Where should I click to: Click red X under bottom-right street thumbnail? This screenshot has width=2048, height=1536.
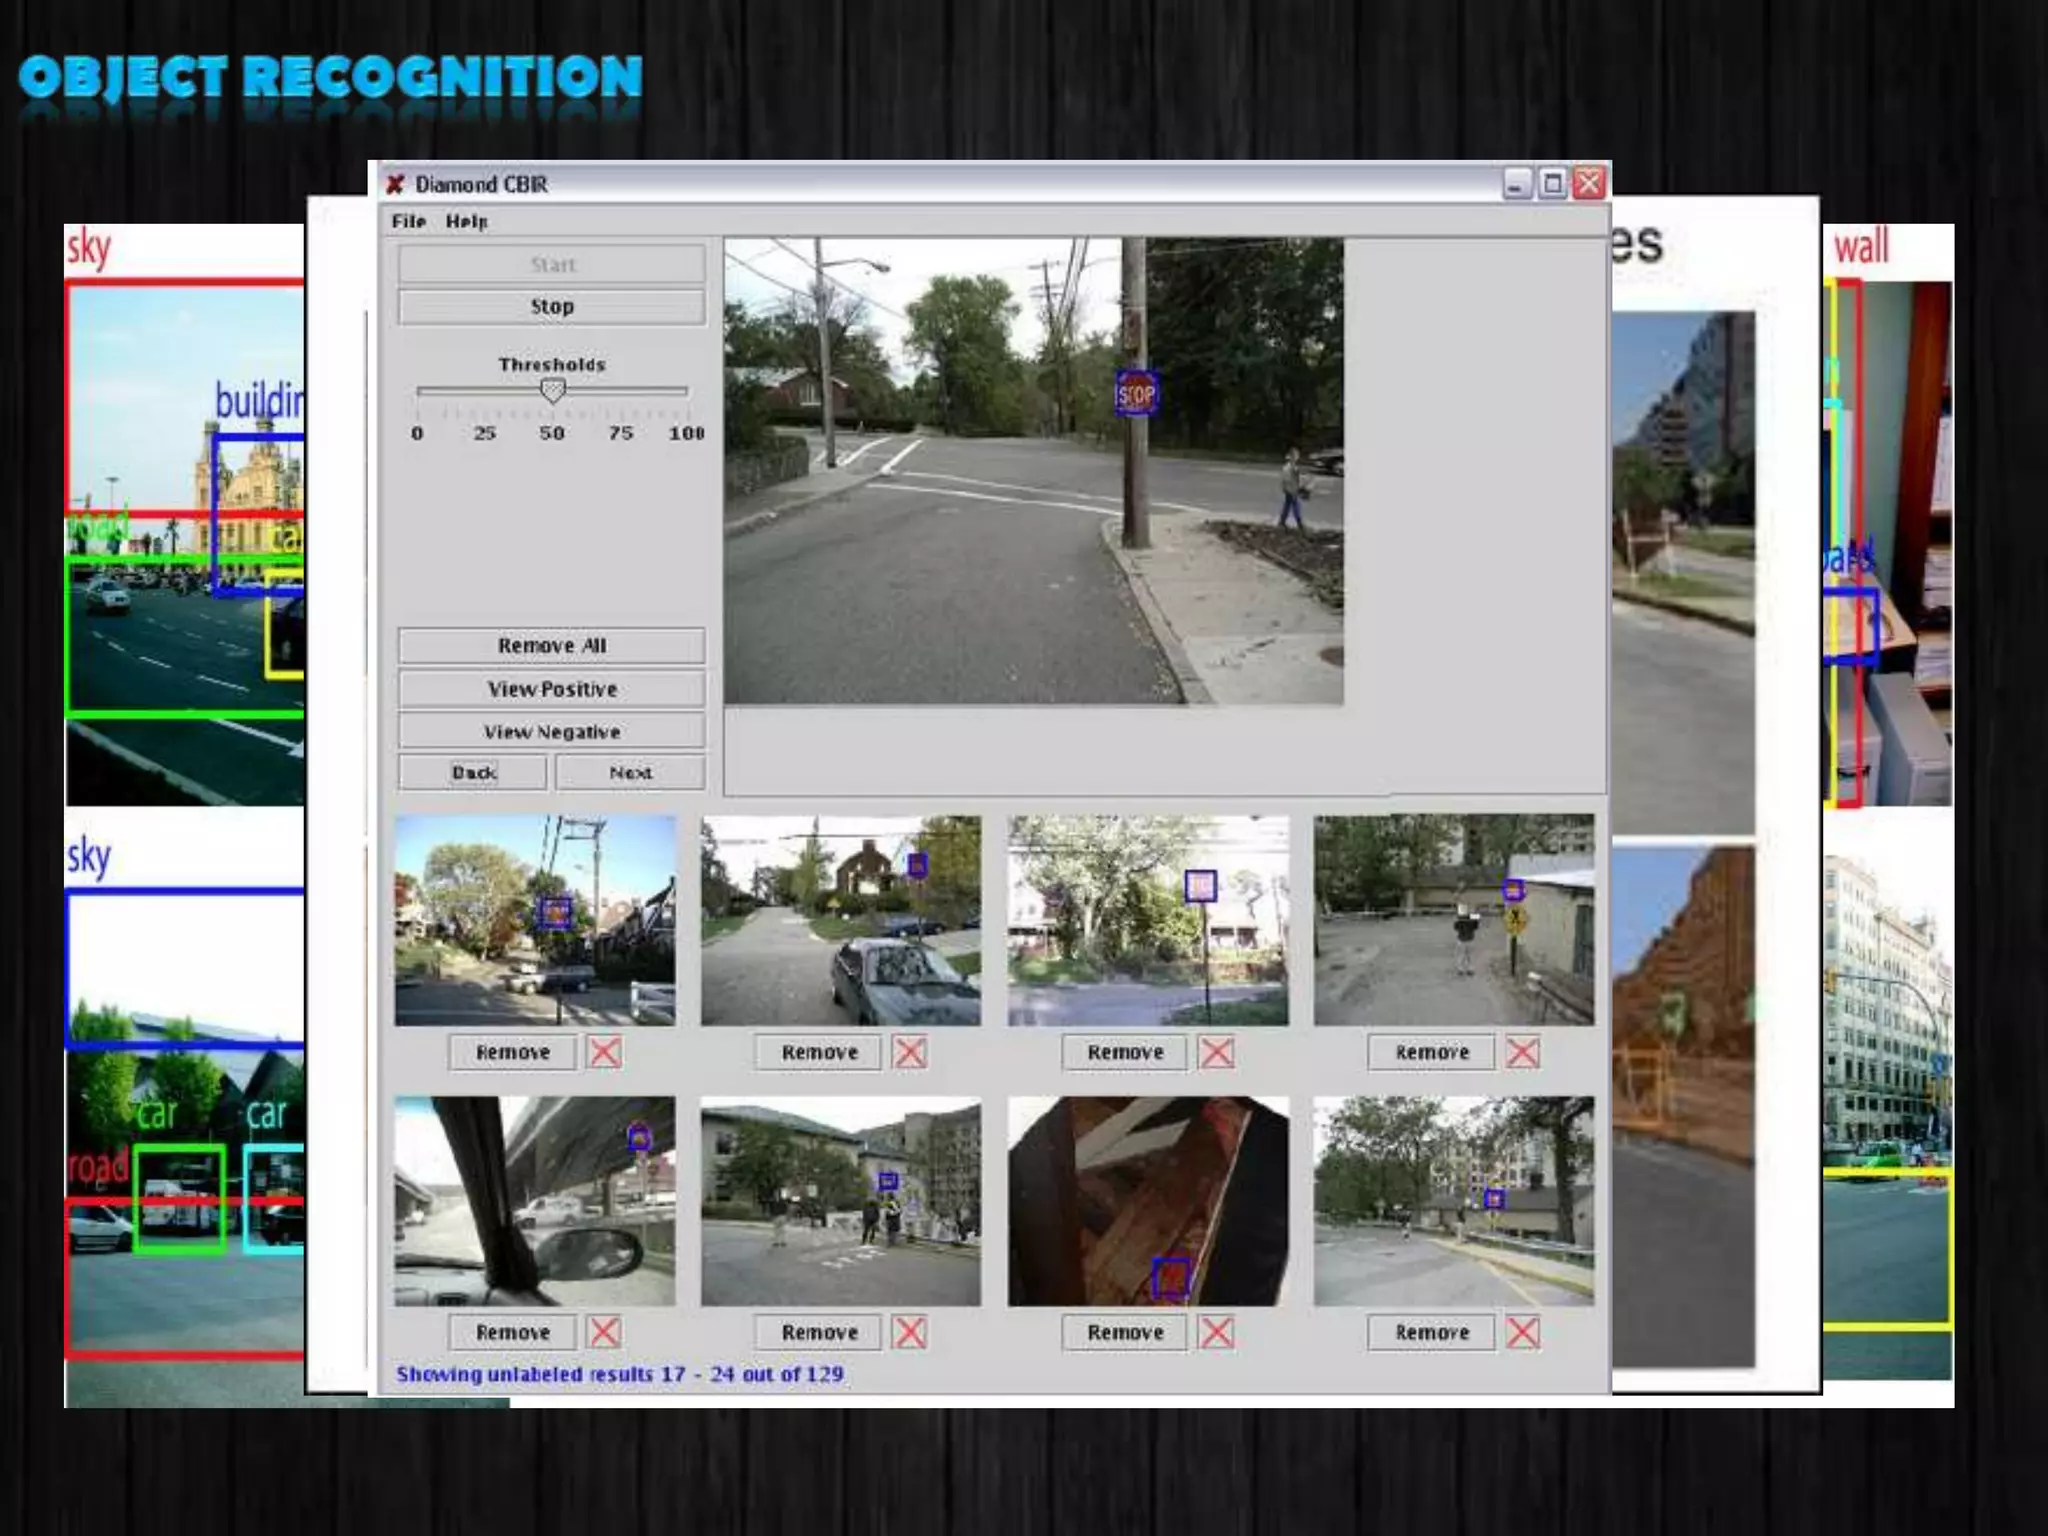coord(1522,1332)
